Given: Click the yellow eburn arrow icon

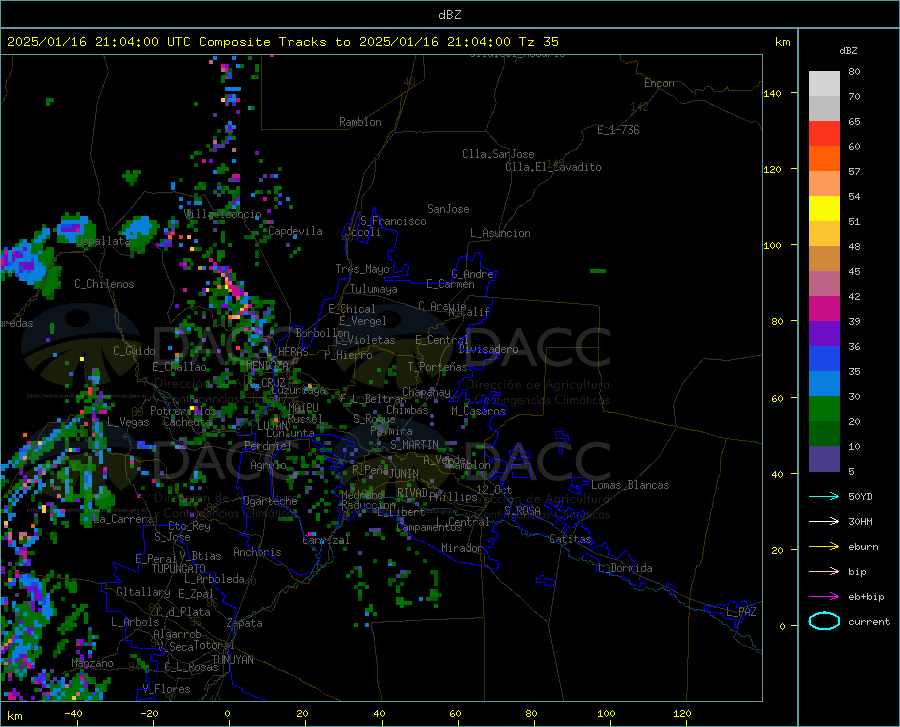Looking at the screenshot, I should [x=824, y=547].
